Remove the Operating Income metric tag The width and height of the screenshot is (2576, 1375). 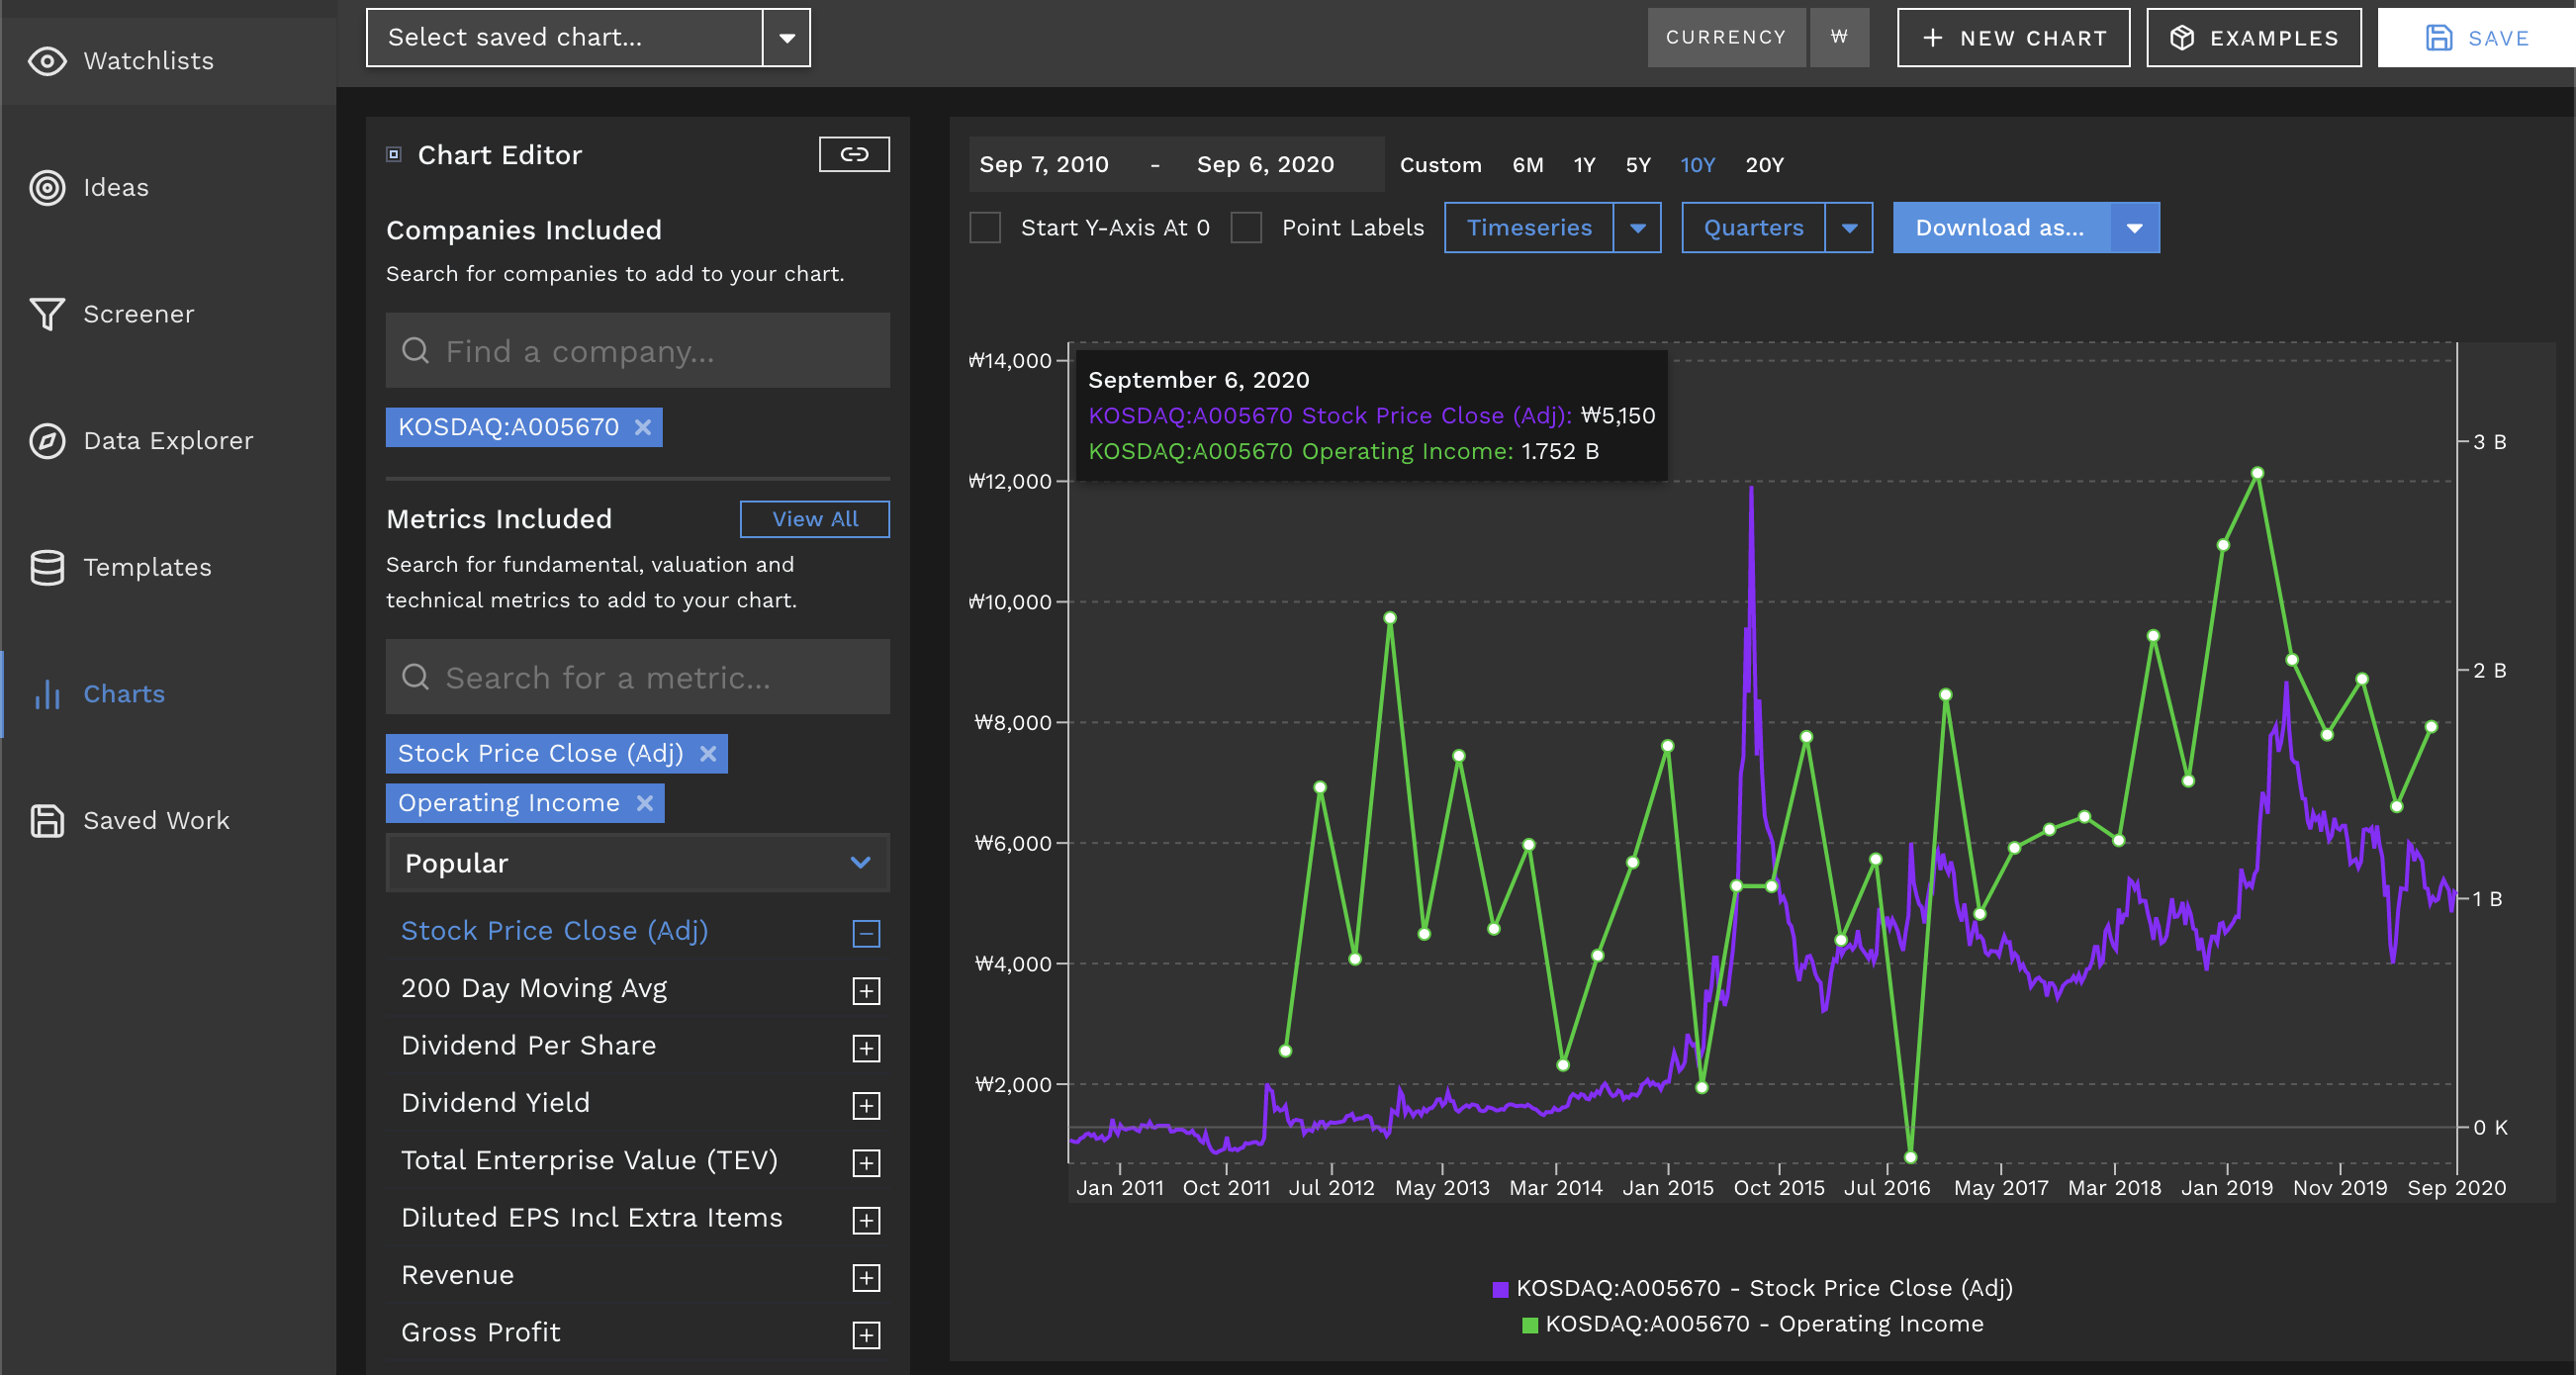[645, 803]
